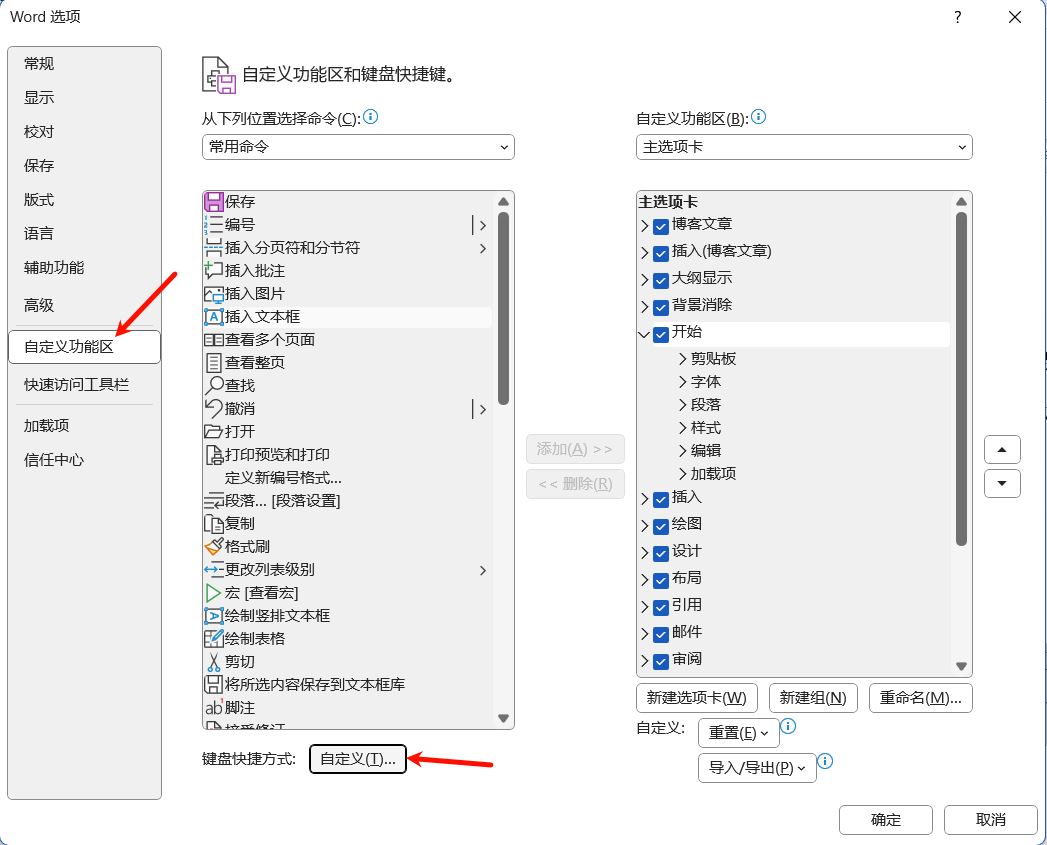
Task: Open the 重置(E) dropdown button
Action: coord(739,733)
